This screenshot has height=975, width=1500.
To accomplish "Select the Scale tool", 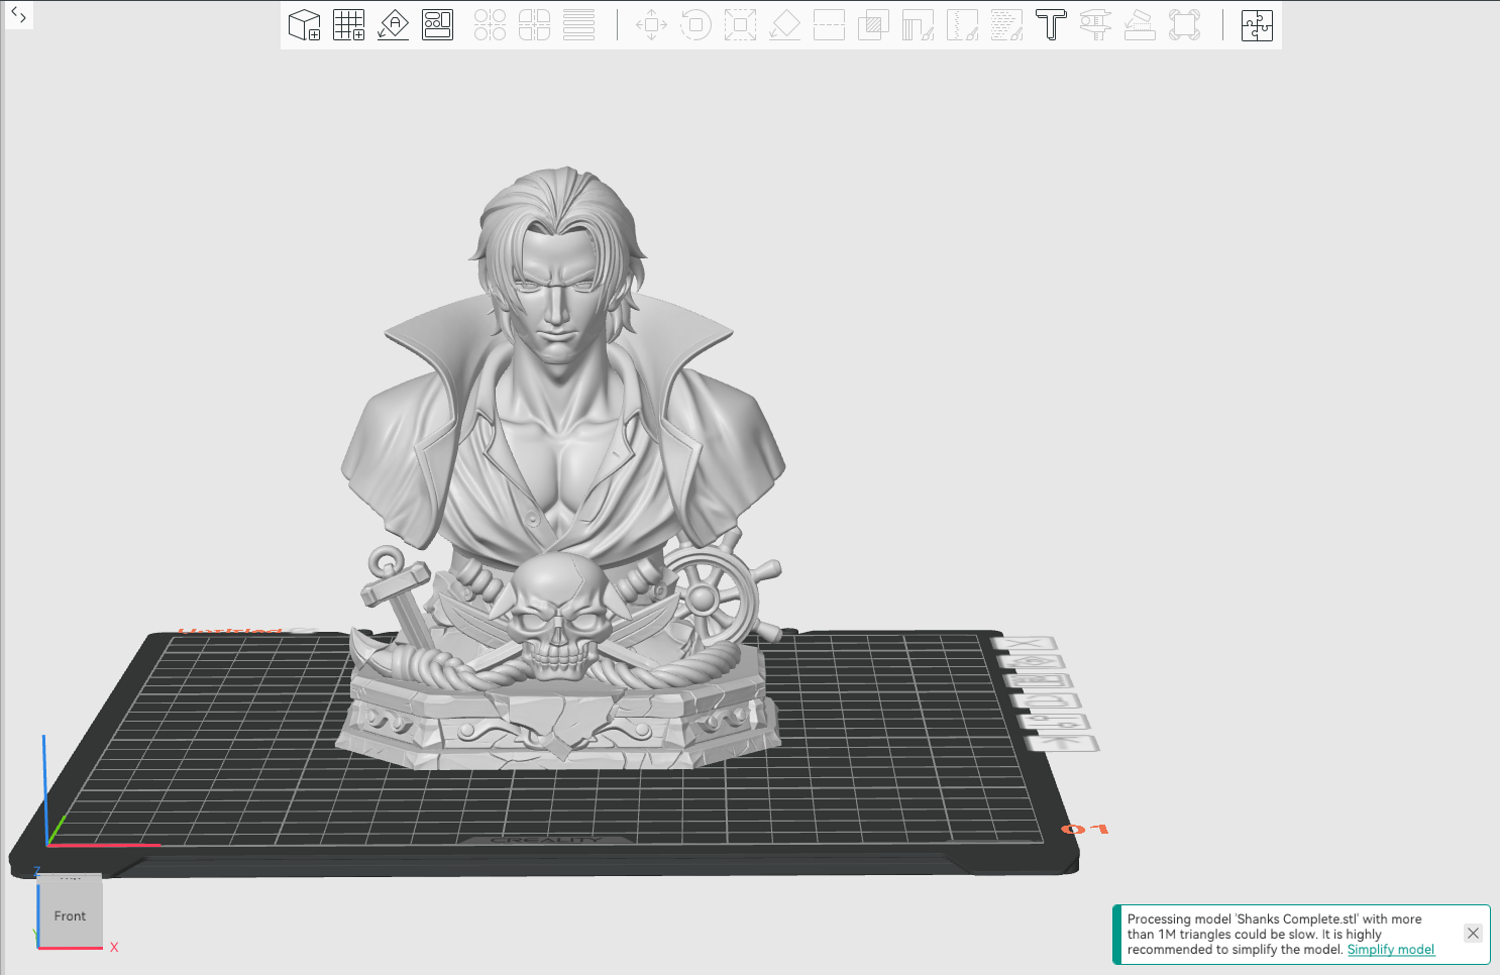I will [x=740, y=25].
